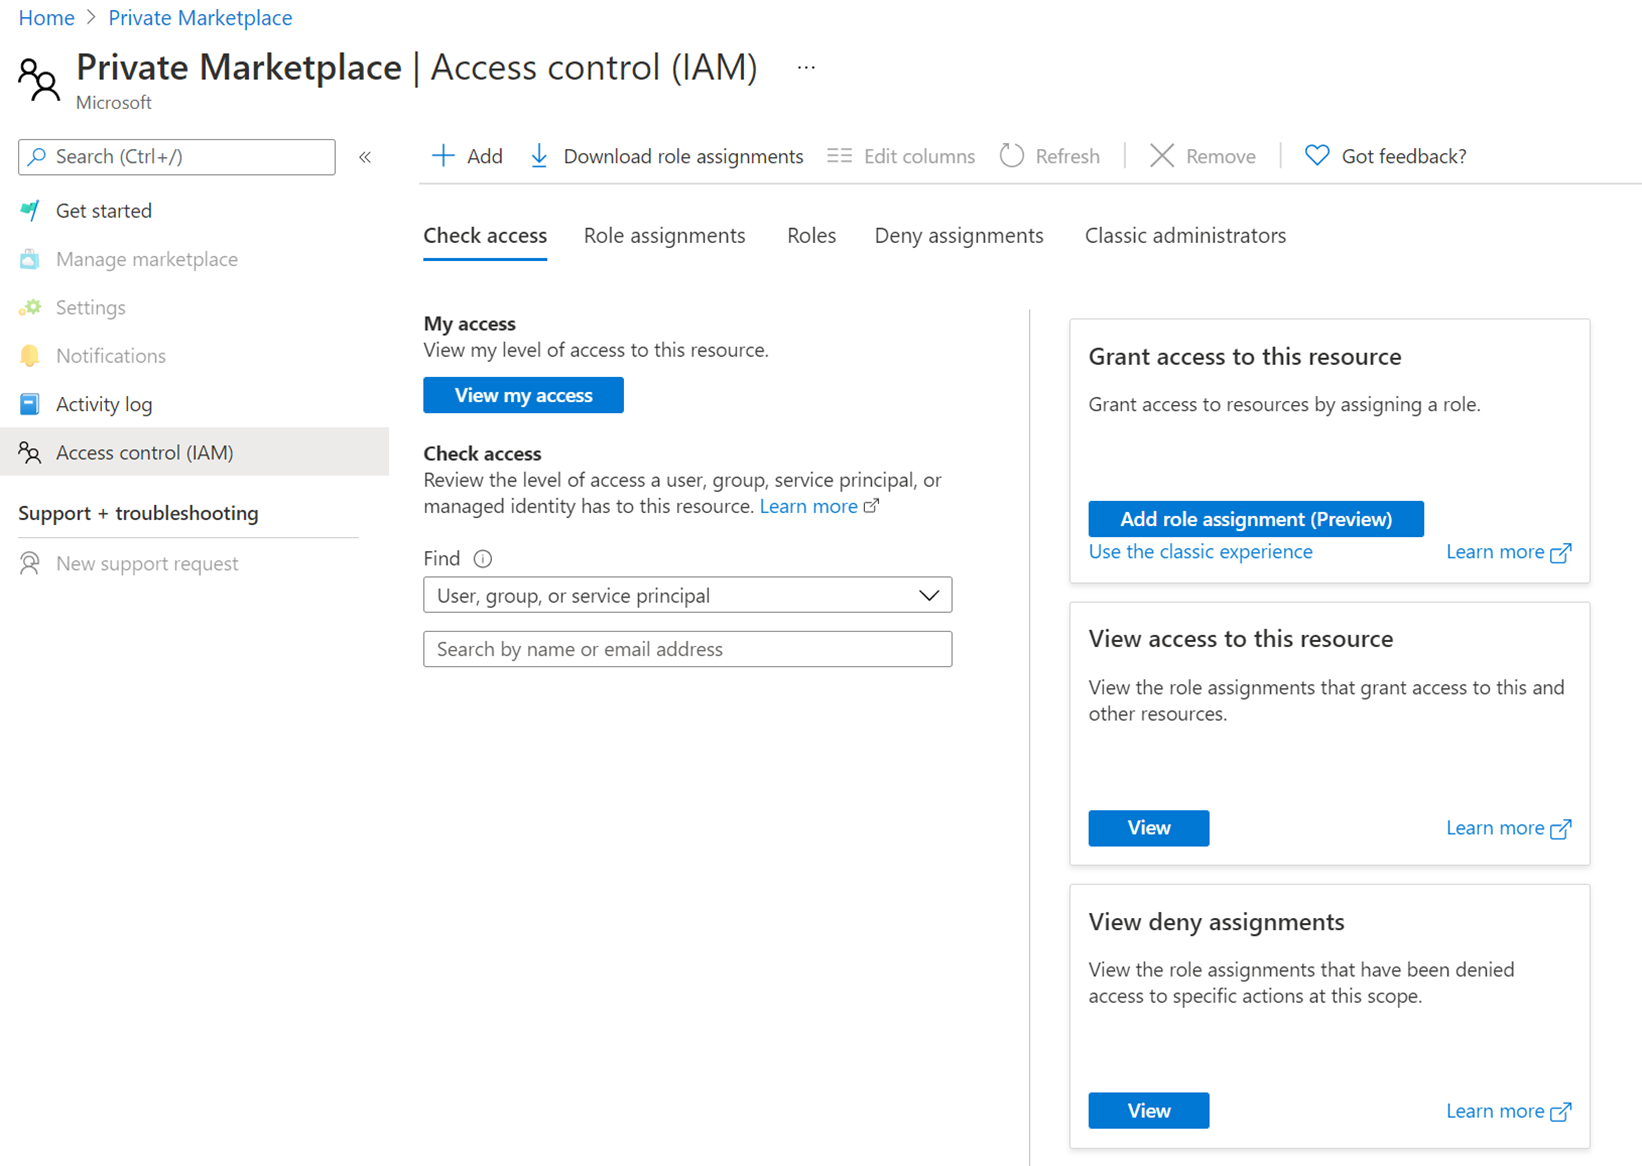This screenshot has width=1642, height=1166.
Task: Click the Private Marketplace breadcrumb link
Action: [200, 18]
